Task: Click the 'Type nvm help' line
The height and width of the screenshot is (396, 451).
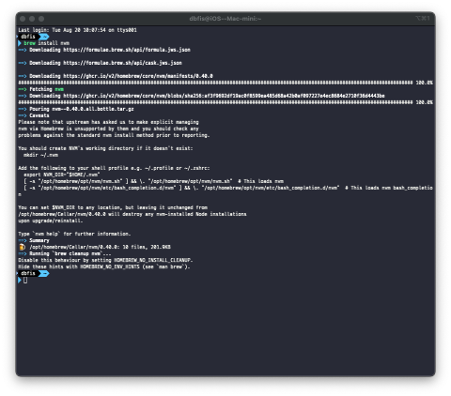Action: click(x=74, y=234)
